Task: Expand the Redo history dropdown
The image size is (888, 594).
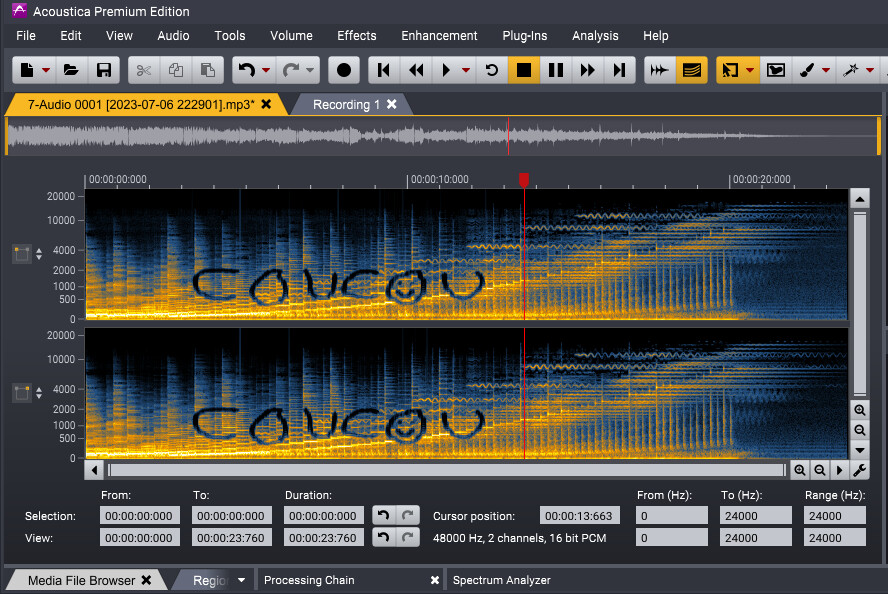Action: point(310,70)
